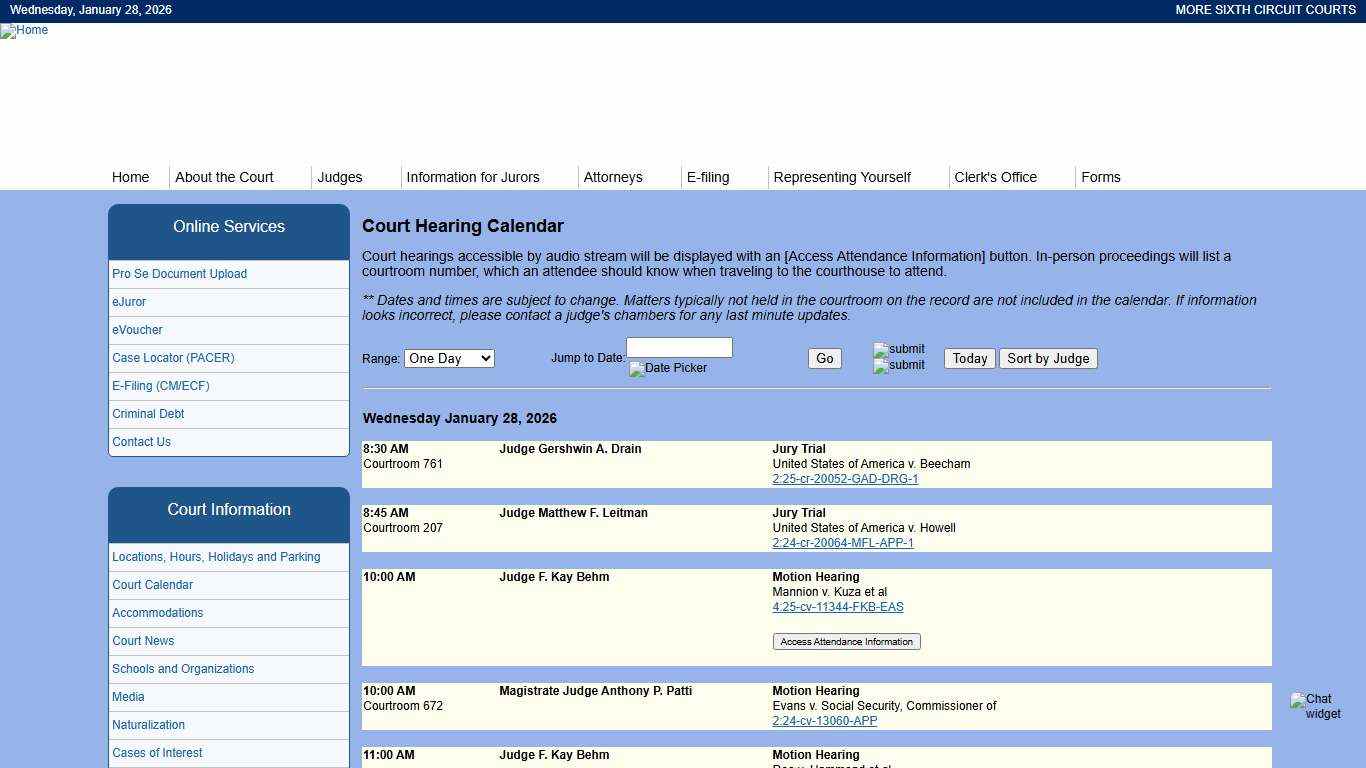Open case 2:25-cr-20052-GAD-DRG-1
This screenshot has height=768, width=1366.
coord(845,478)
